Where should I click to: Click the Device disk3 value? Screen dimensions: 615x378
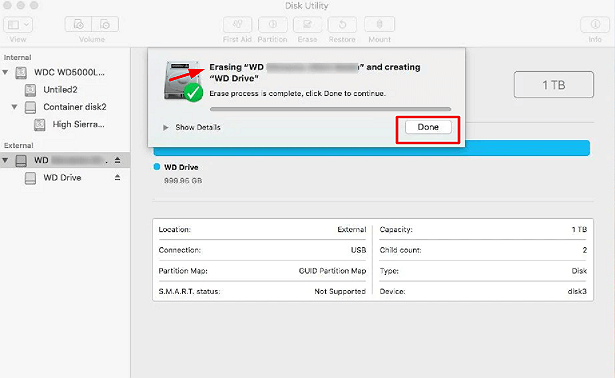point(577,291)
